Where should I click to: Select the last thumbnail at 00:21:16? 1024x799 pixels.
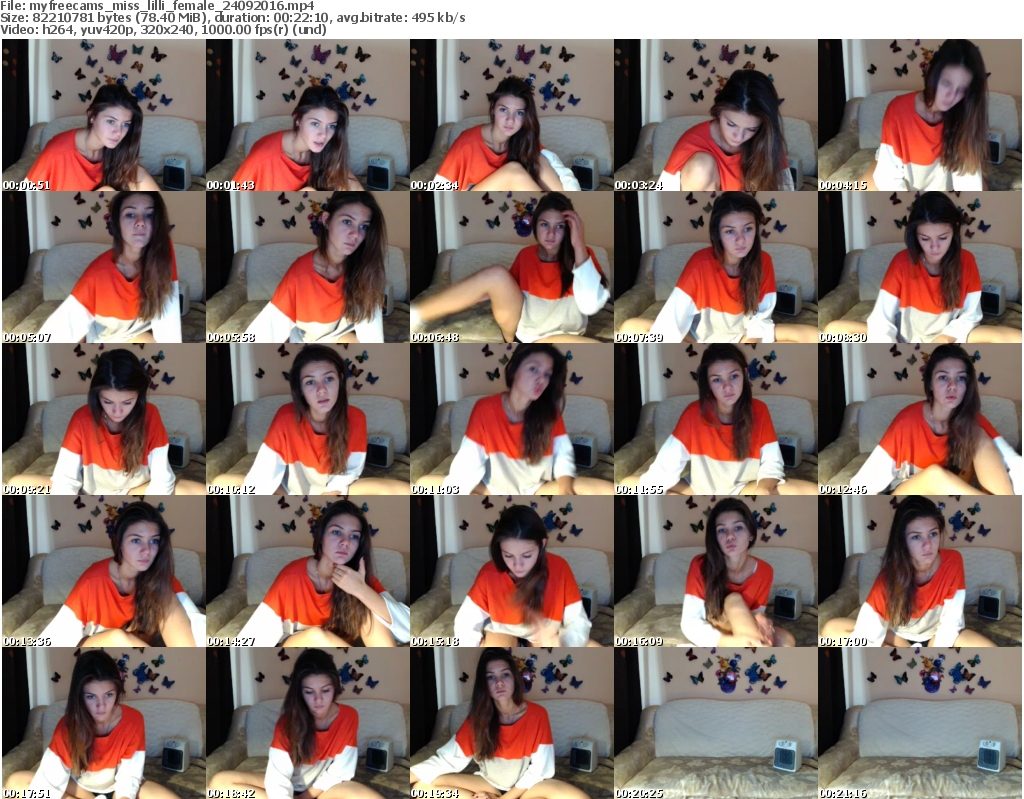[919, 724]
